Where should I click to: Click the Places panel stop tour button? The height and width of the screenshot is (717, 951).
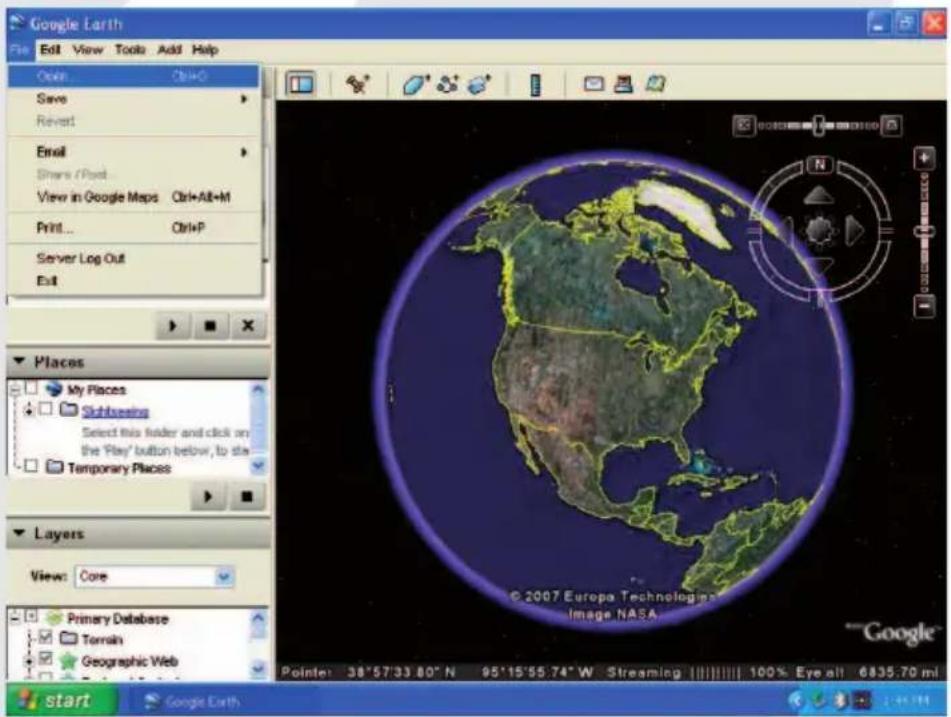pyautogui.click(x=246, y=496)
